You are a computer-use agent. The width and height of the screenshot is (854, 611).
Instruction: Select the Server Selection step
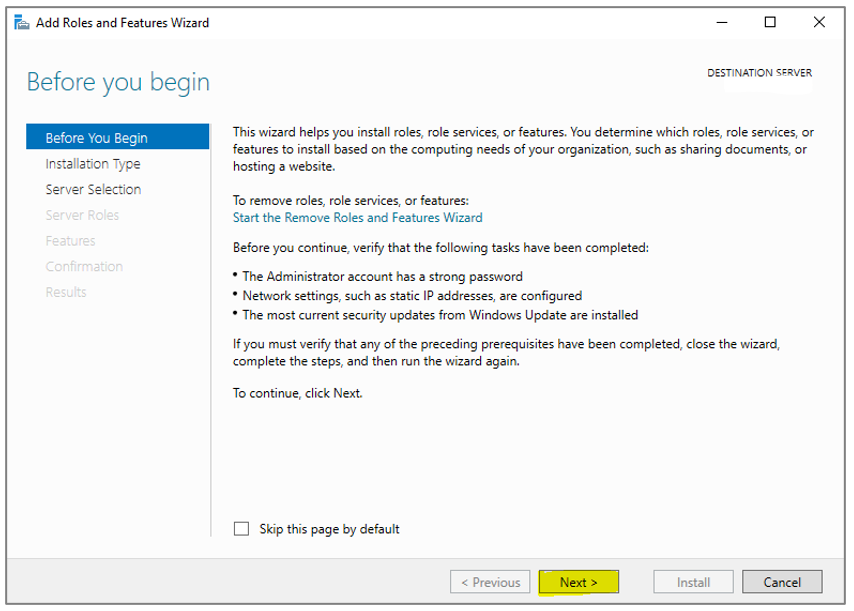(93, 189)
